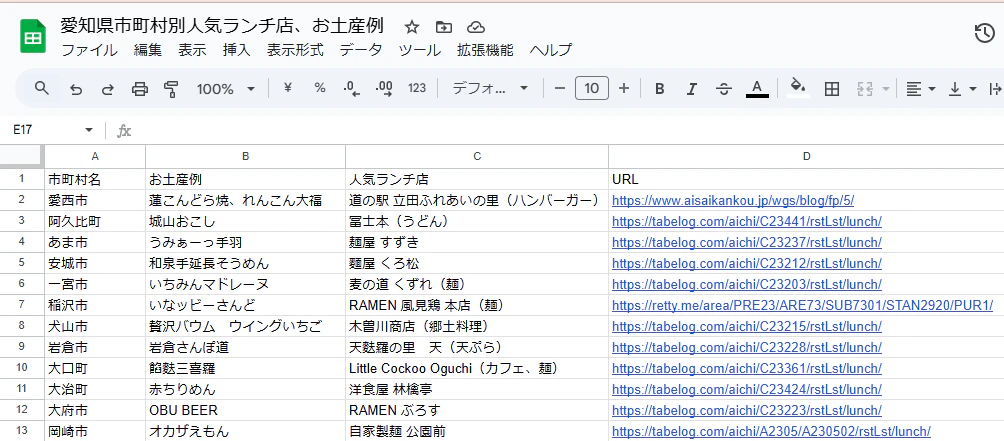Click the select-all corner box

point(22,156)
